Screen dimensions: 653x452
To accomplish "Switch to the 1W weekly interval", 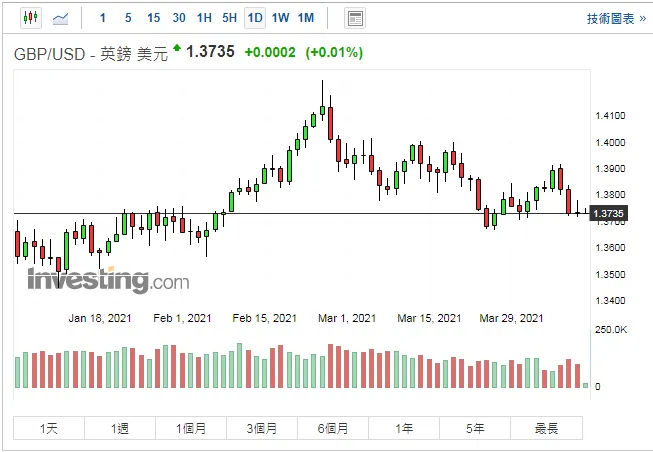I will pyautogui.click(x=280, y=18).
